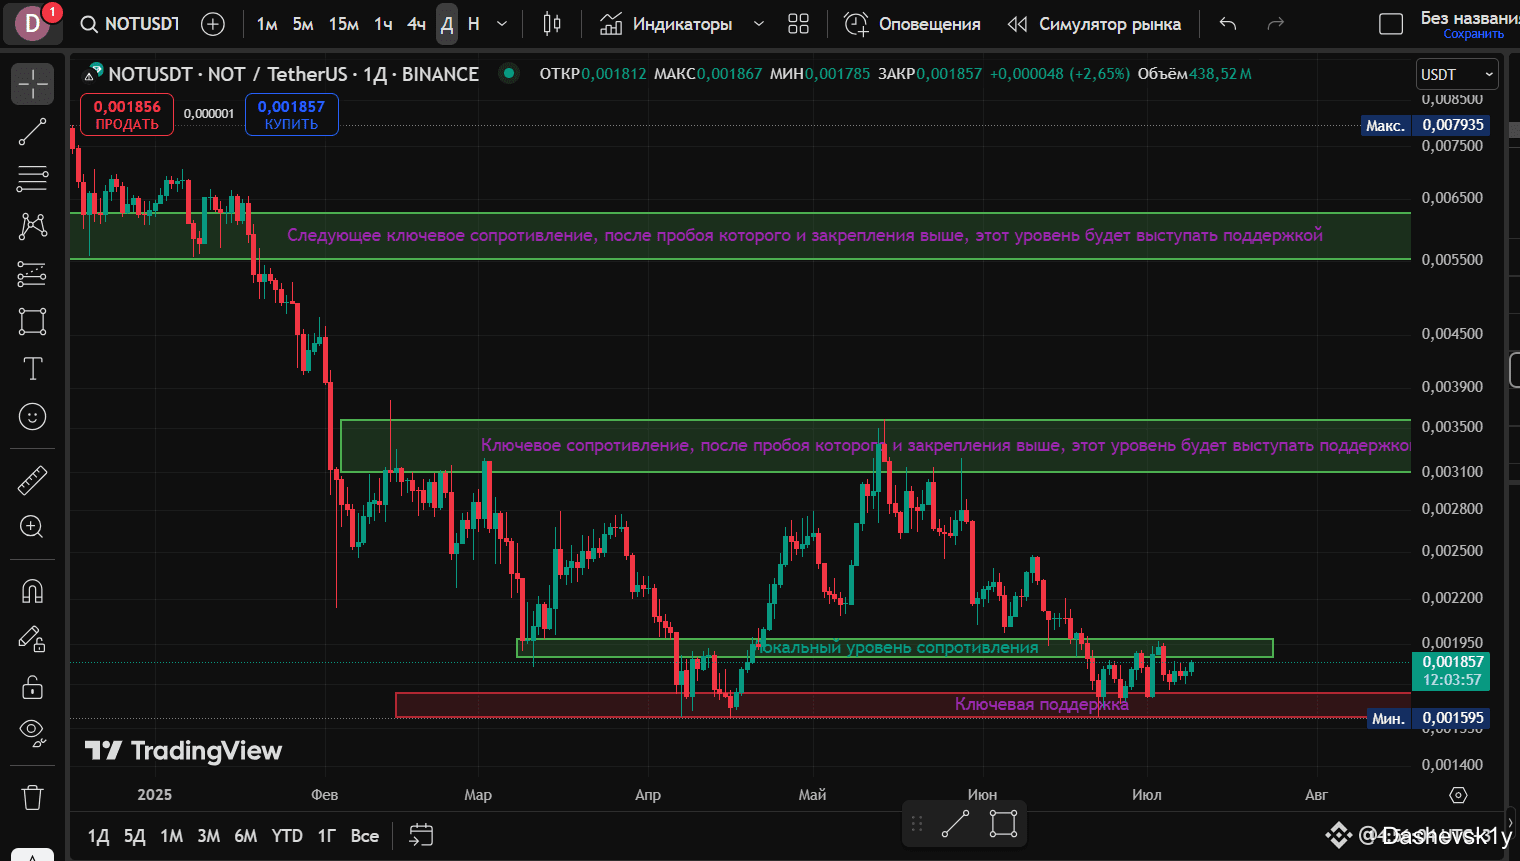The width and height of the screenshot is (1520, 861).
Task: Select the ruler measure tool
Action: tap(32, 480)
